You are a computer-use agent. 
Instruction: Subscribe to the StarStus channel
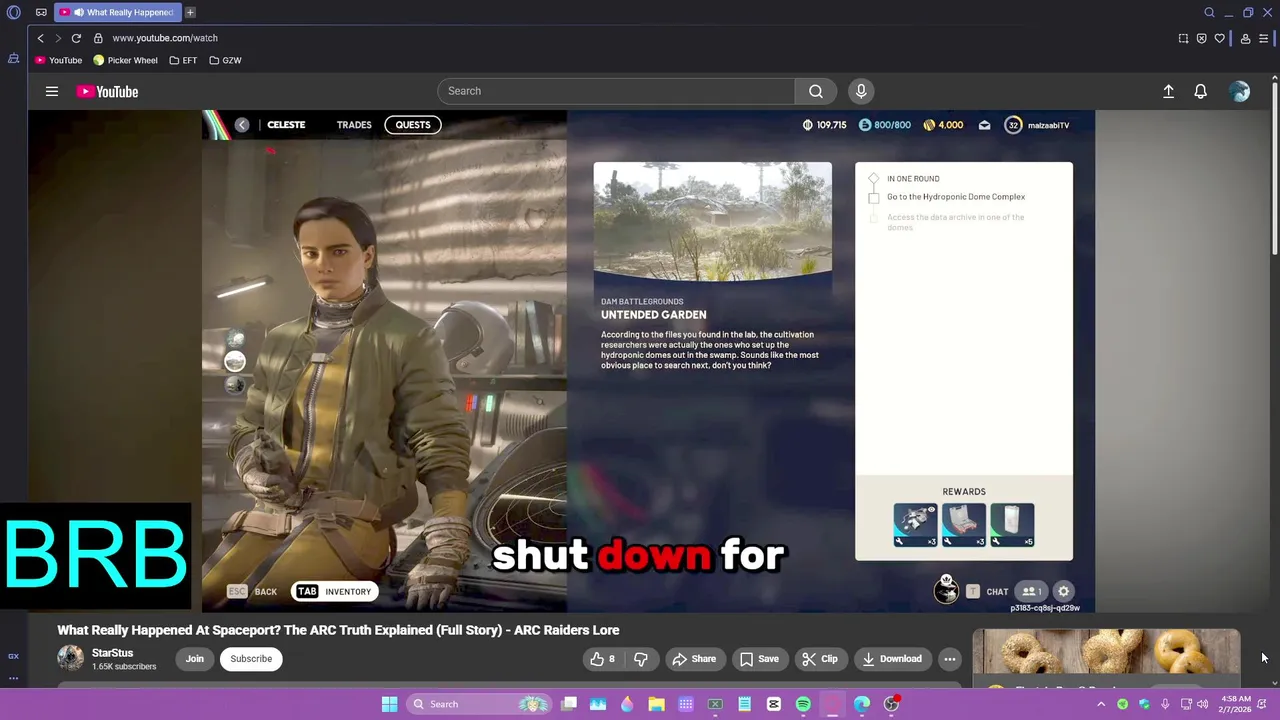coord(251,659)
